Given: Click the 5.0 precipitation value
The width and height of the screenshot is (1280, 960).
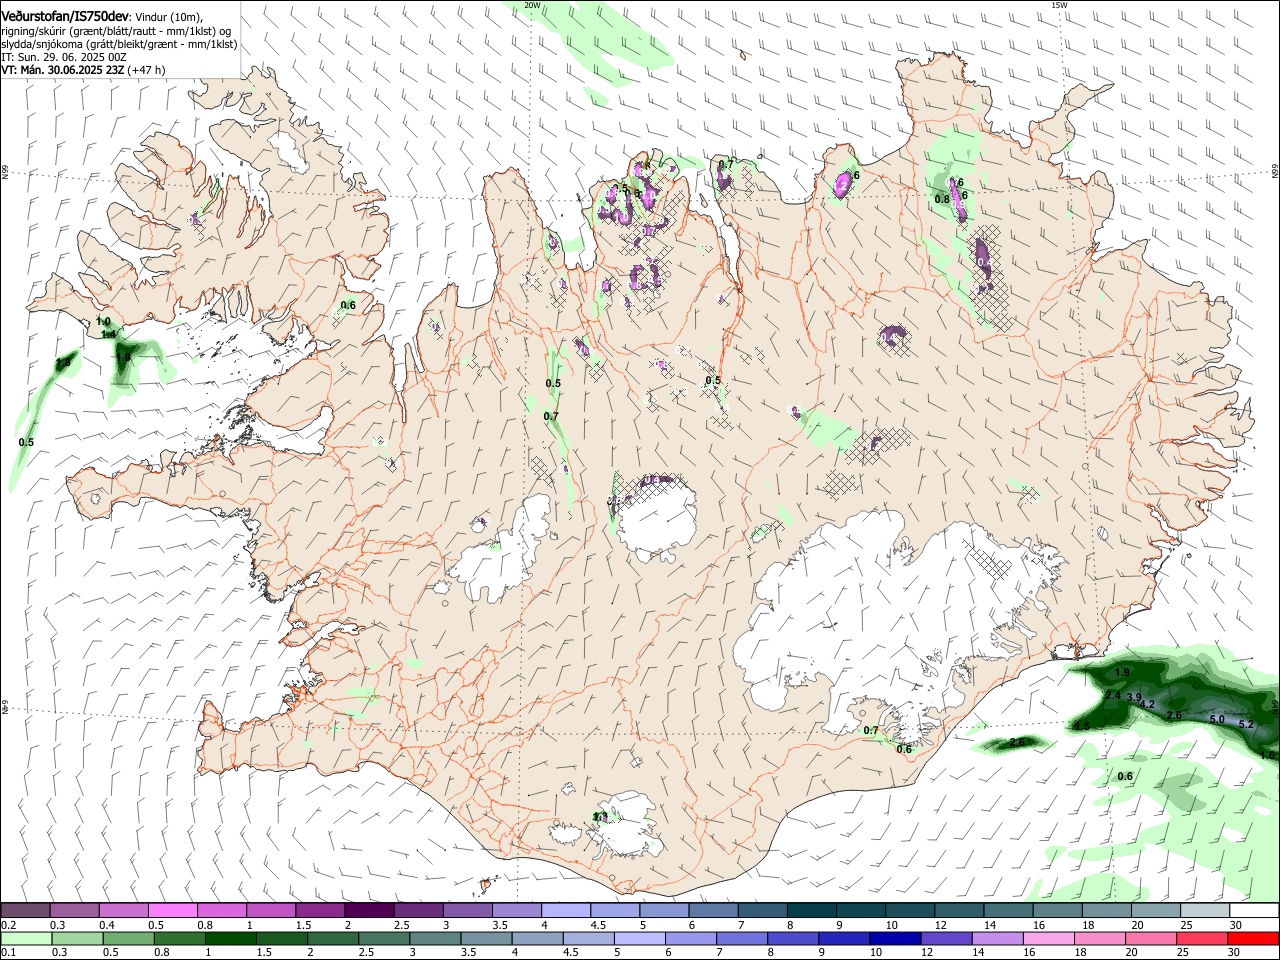Looking at the screenshot, I should (1217, 720).
